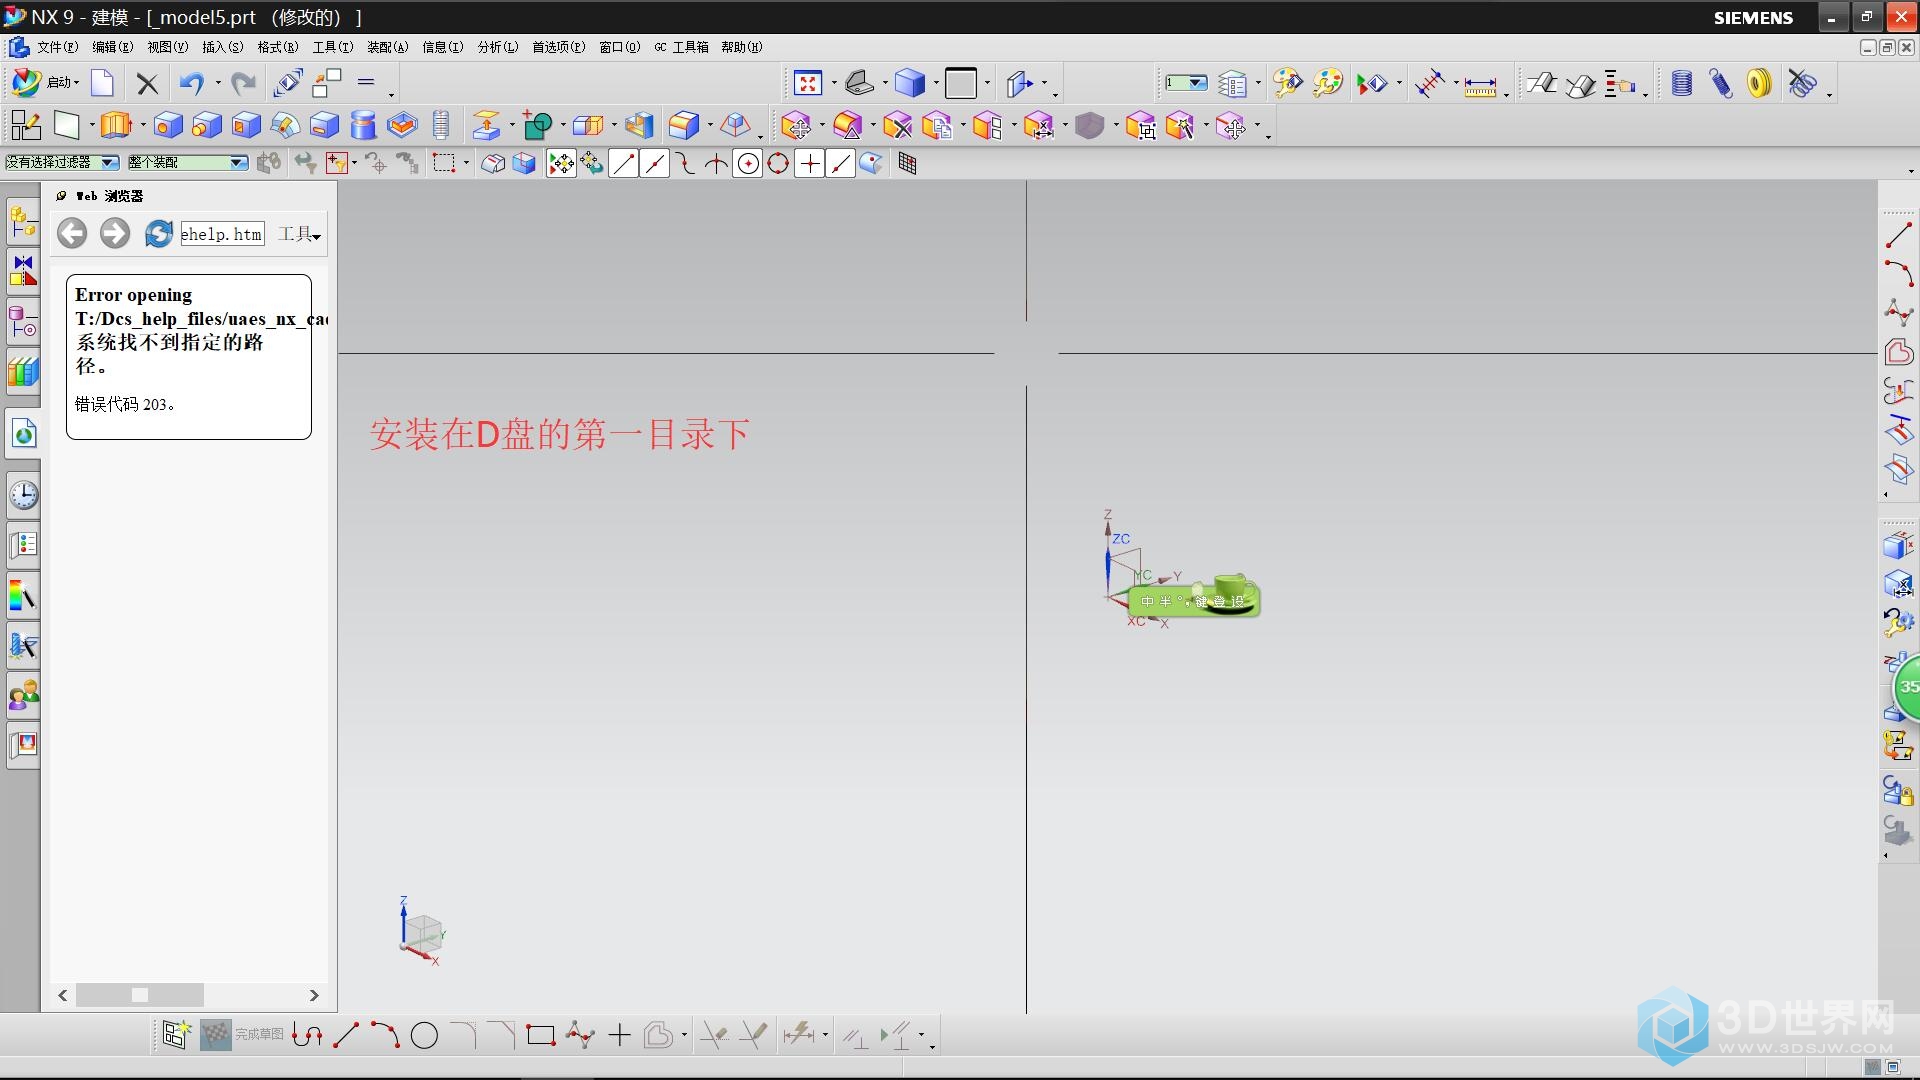The image size is (1920, 1080).
Task: Open the Roles tab in resource bar
Action: click(x=24, y=695)
